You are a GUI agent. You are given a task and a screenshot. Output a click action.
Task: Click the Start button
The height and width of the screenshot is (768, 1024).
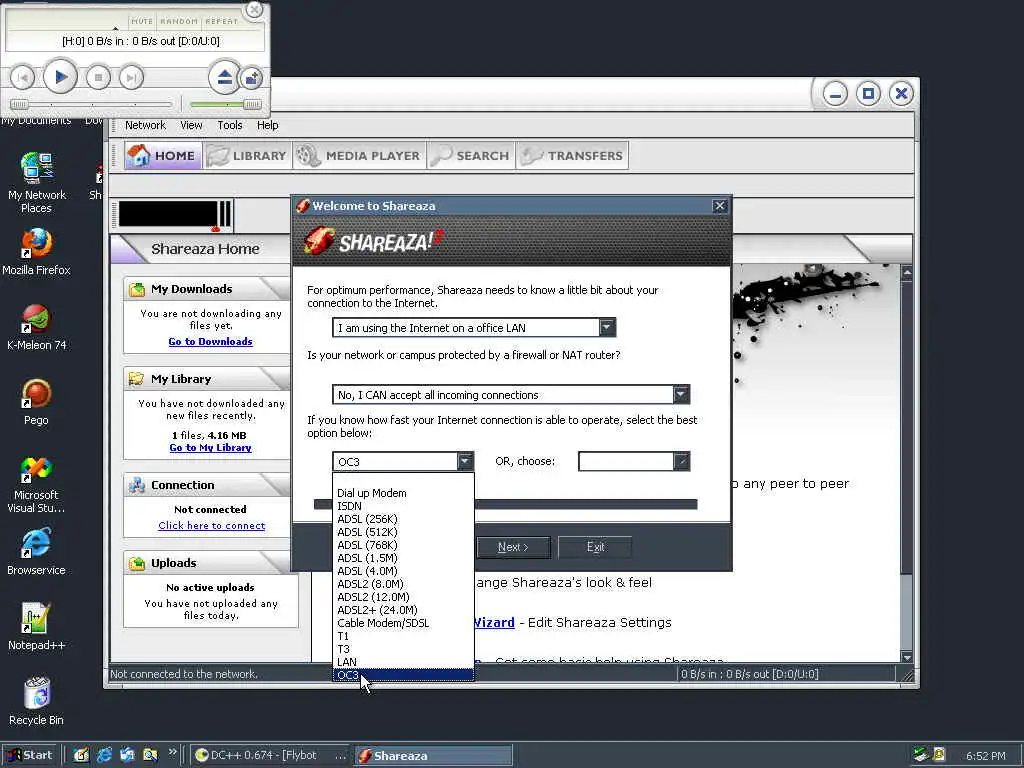pyautogui.click(x=29, y=756)
